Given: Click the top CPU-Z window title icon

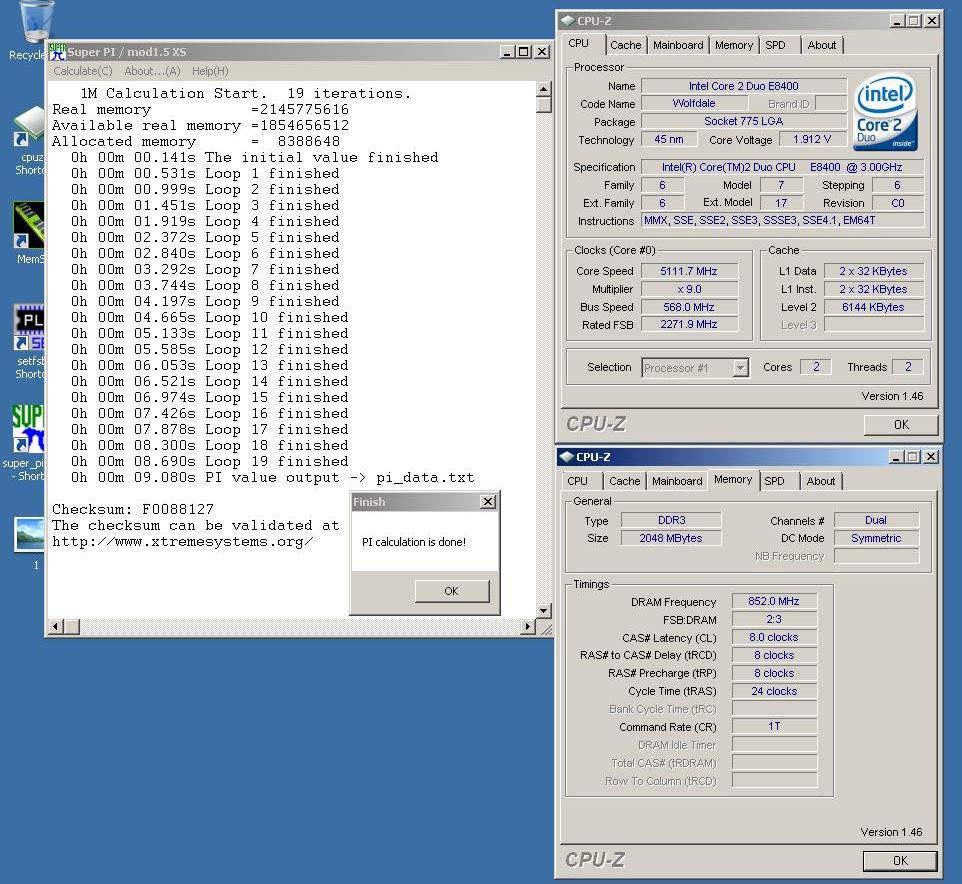Looking at the screenshot, I should 568,20.
